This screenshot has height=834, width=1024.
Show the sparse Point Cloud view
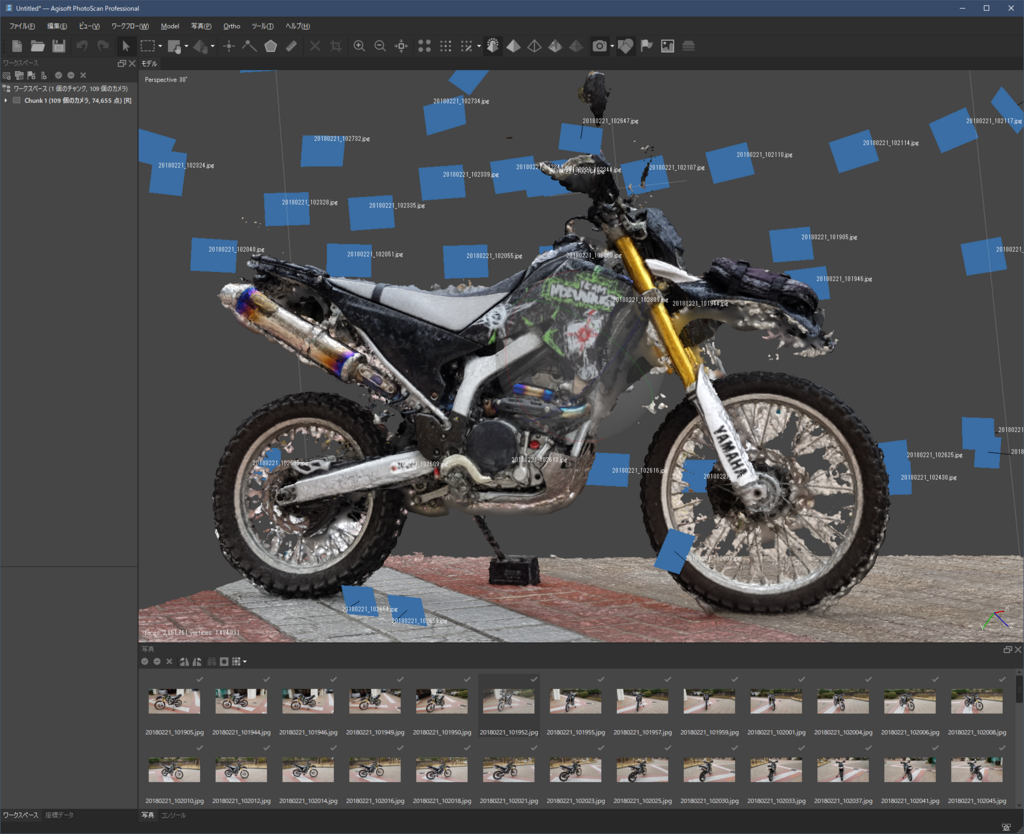point(424,46)
